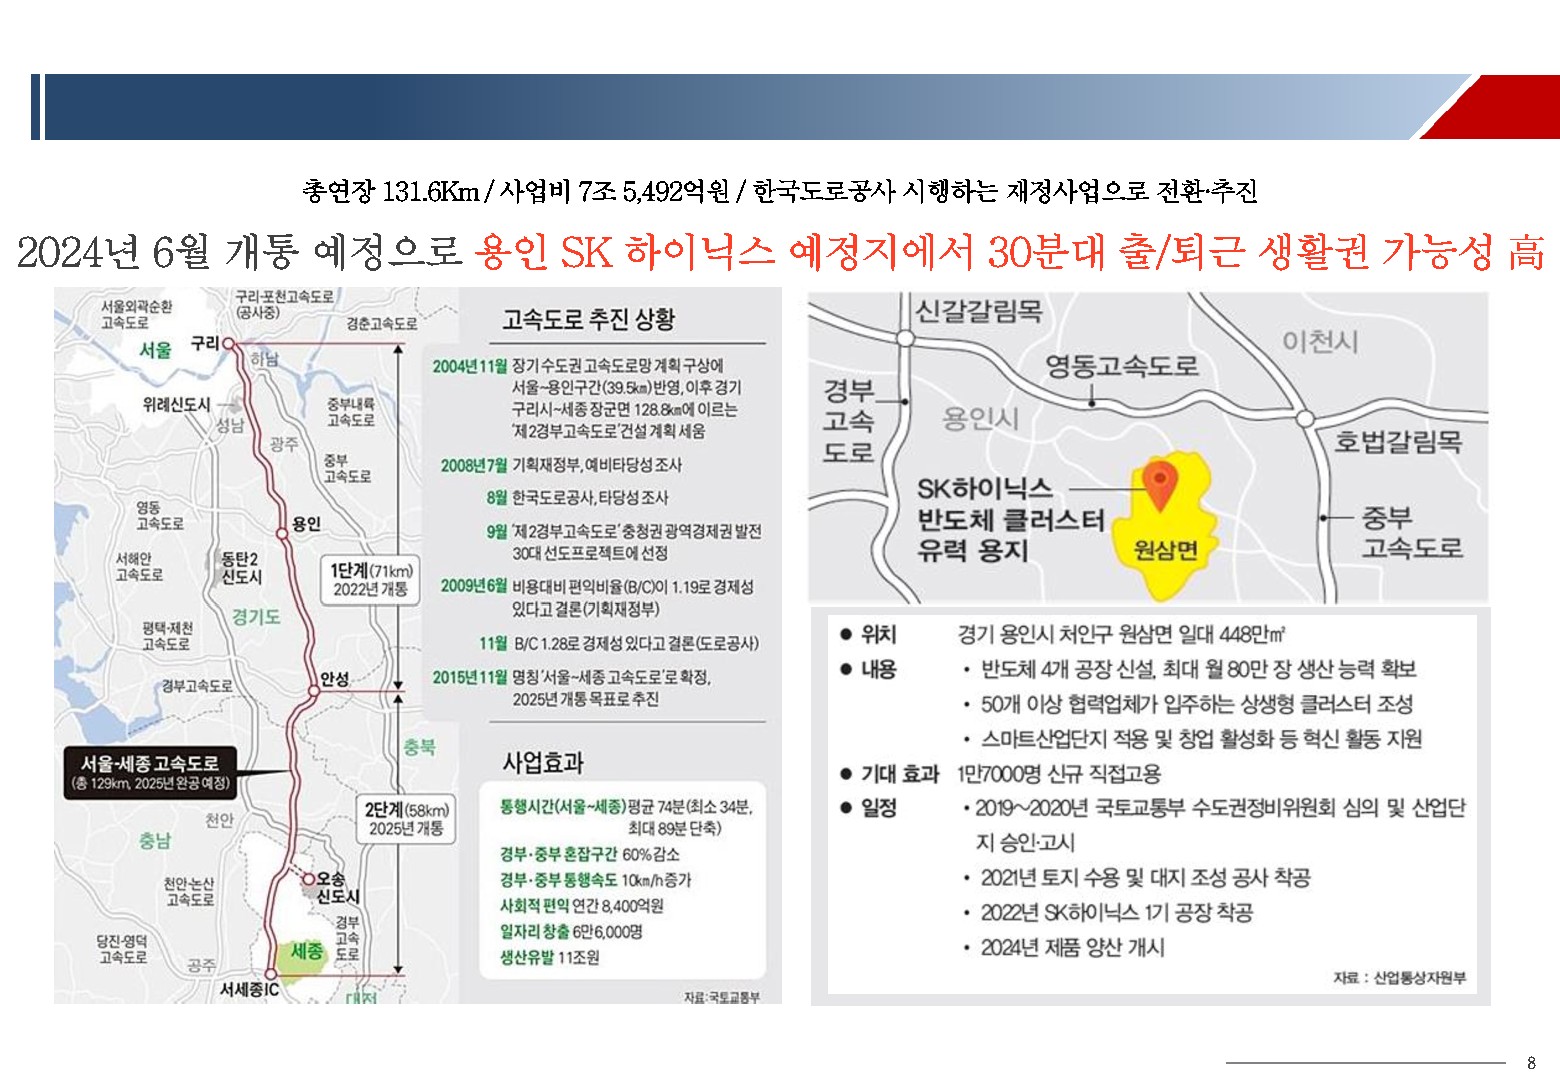Select the 경부·중부 혼잡구간 60%감소 line
The width and height of the screenshot is (1560, 1080).
click(x=589, y=854)
